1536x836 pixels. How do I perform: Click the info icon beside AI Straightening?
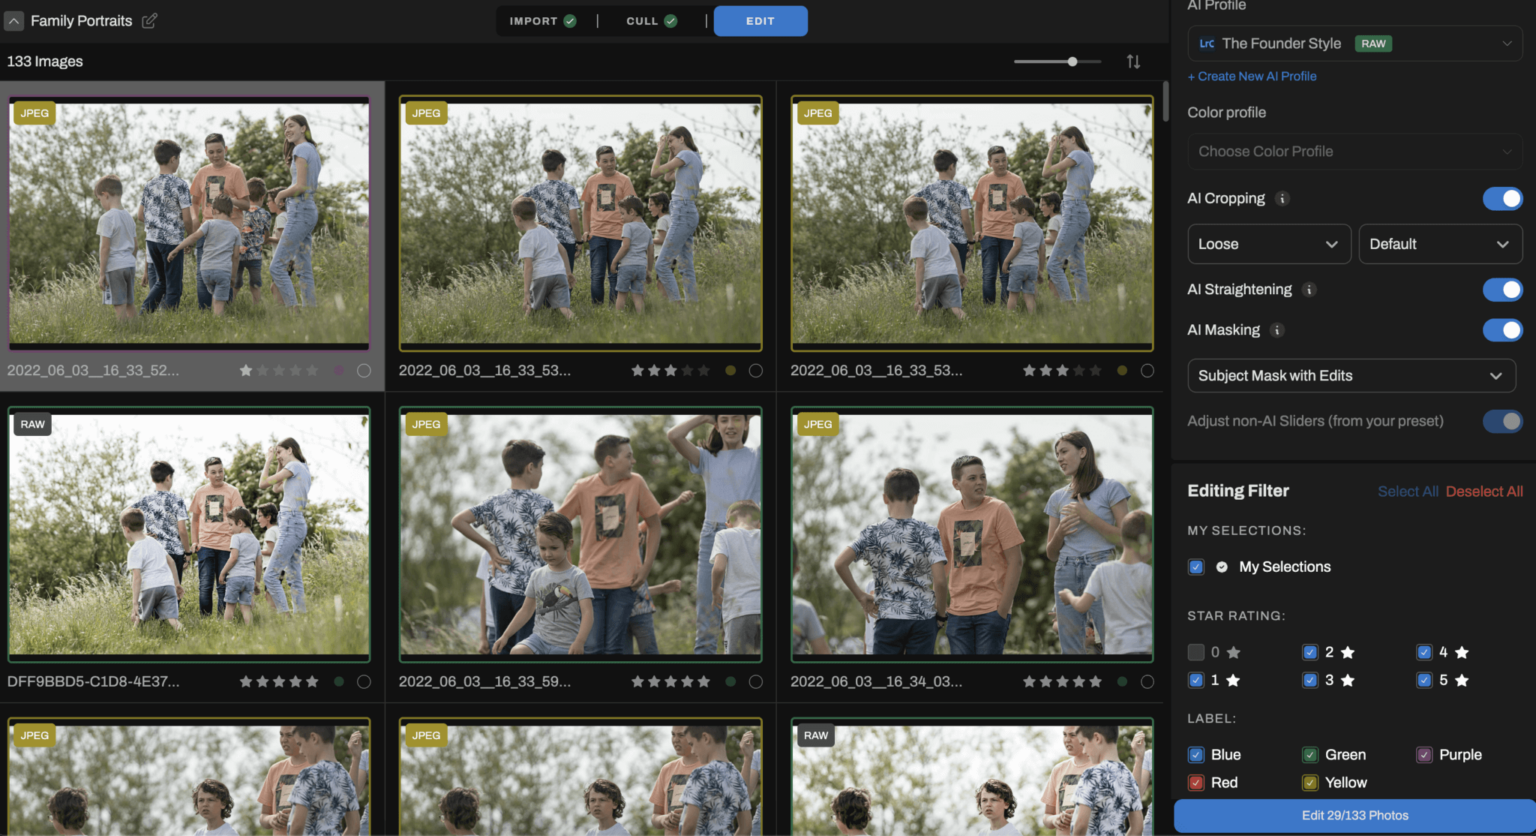1310,290
